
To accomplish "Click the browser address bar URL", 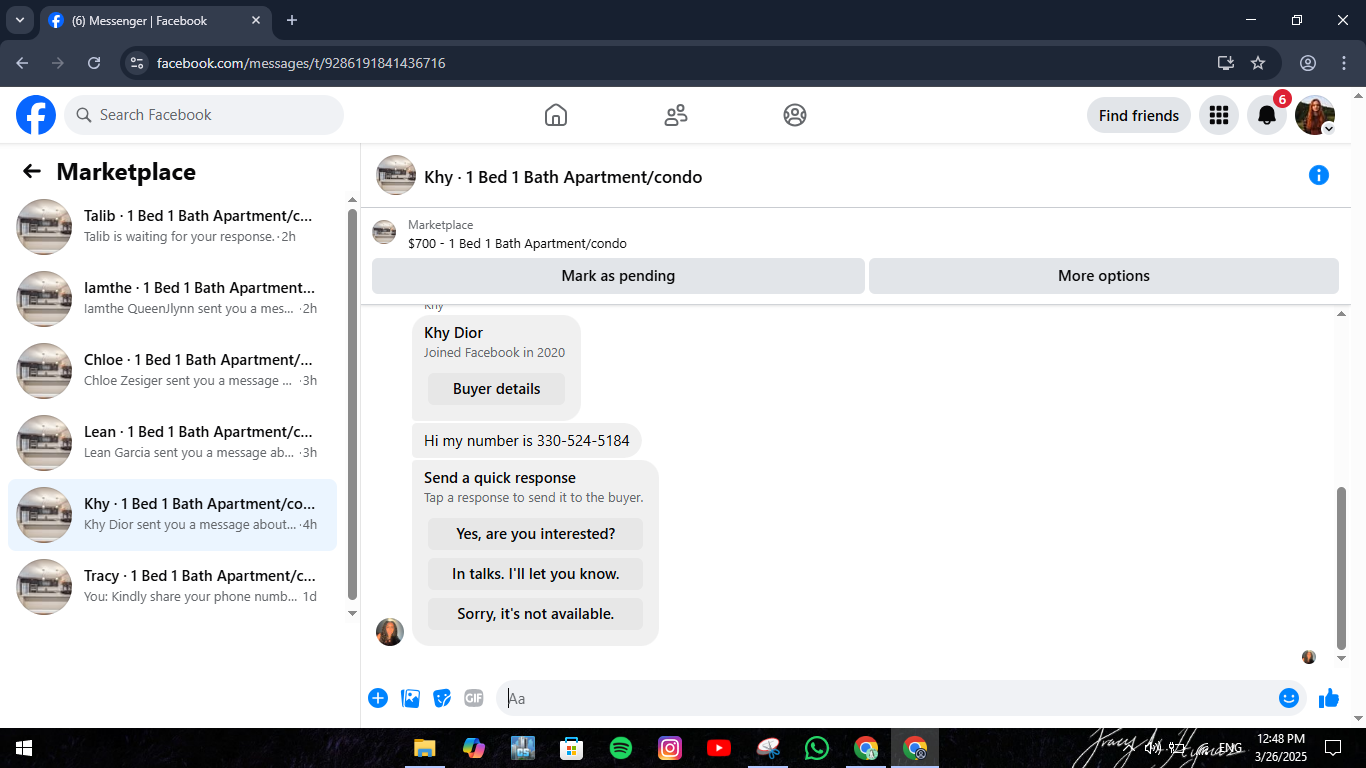I will tap(301, 63).
